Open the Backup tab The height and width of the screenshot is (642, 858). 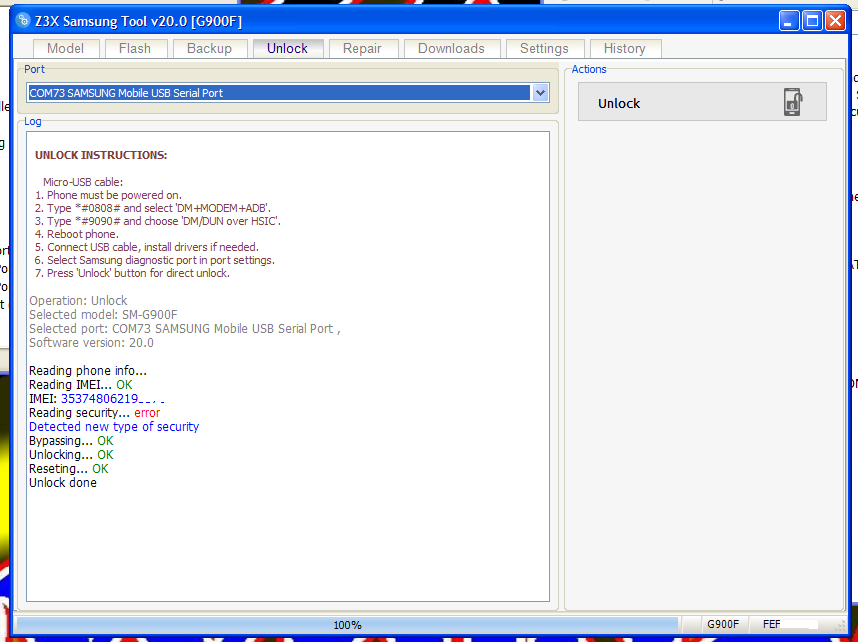(210, 48)
